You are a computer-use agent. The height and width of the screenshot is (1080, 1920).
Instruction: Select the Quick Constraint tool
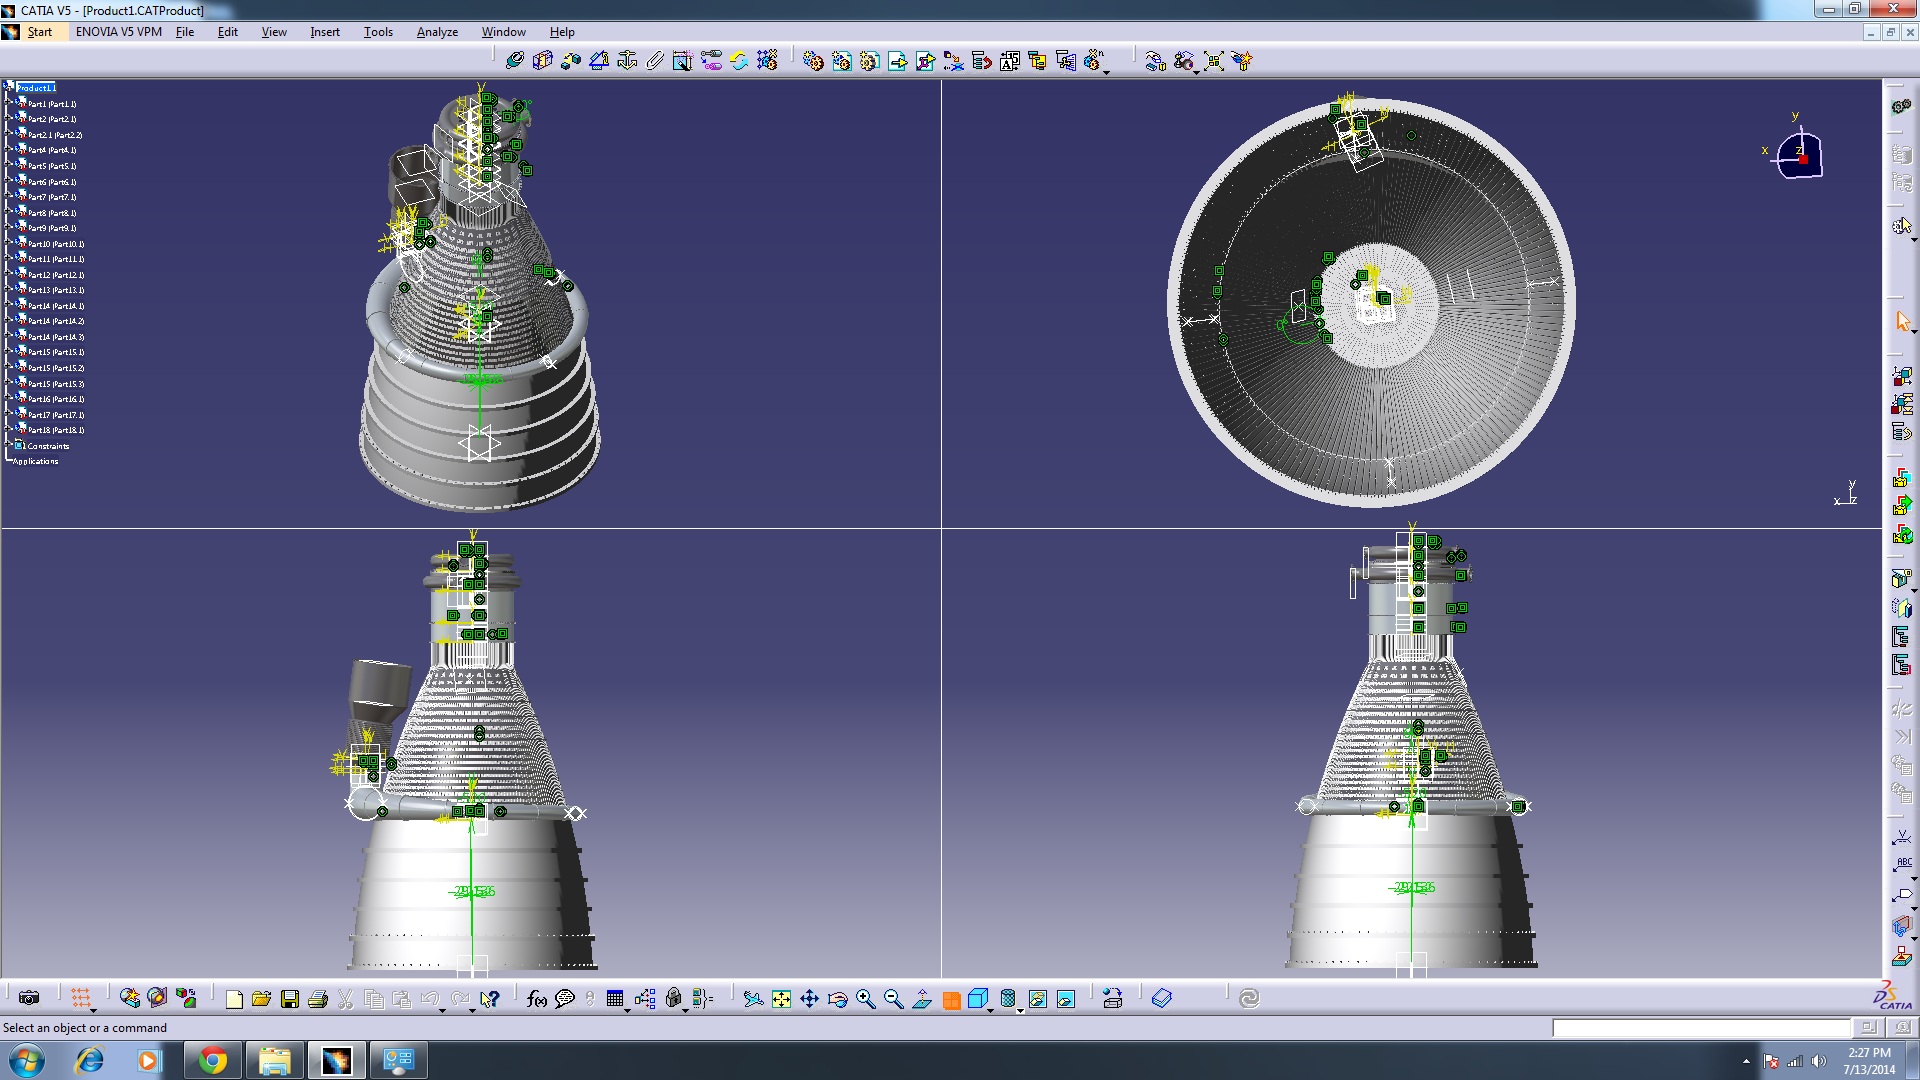coord(683,61)
